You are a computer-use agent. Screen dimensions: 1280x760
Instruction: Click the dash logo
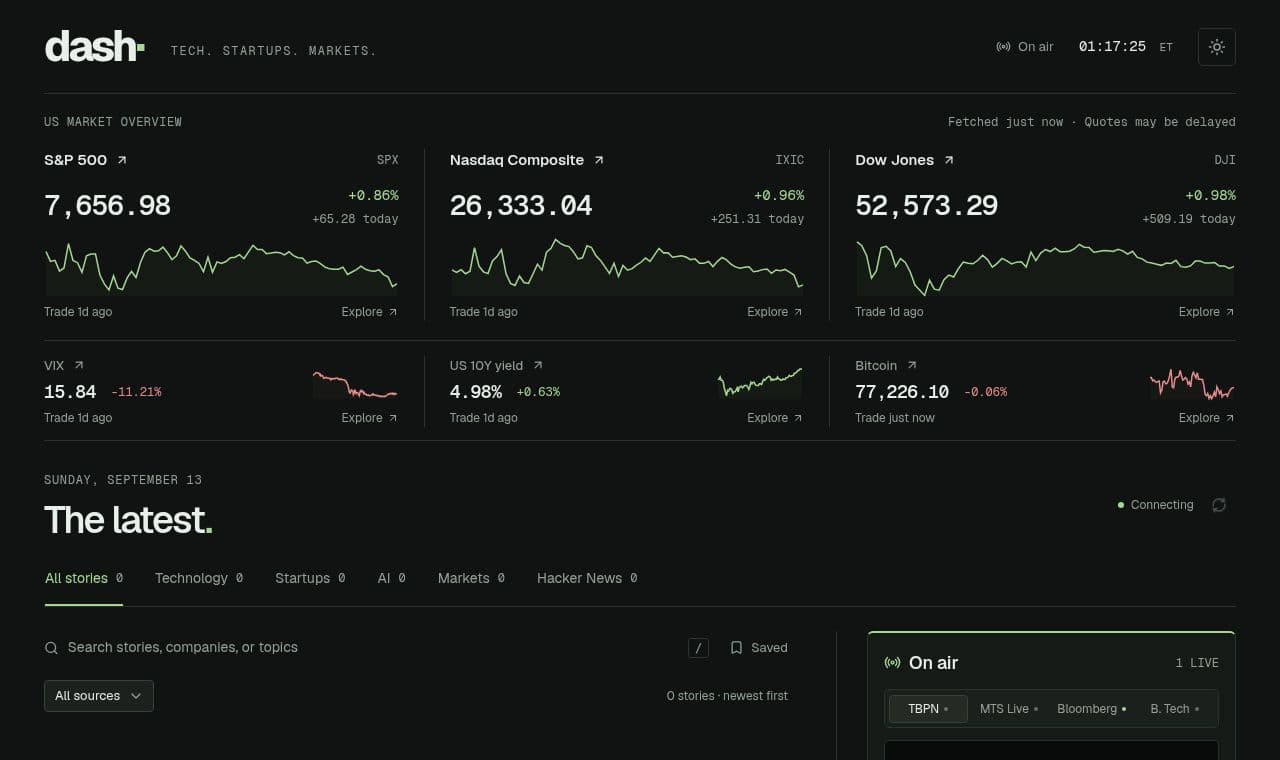pyautogui.click(x=95, y=47)
